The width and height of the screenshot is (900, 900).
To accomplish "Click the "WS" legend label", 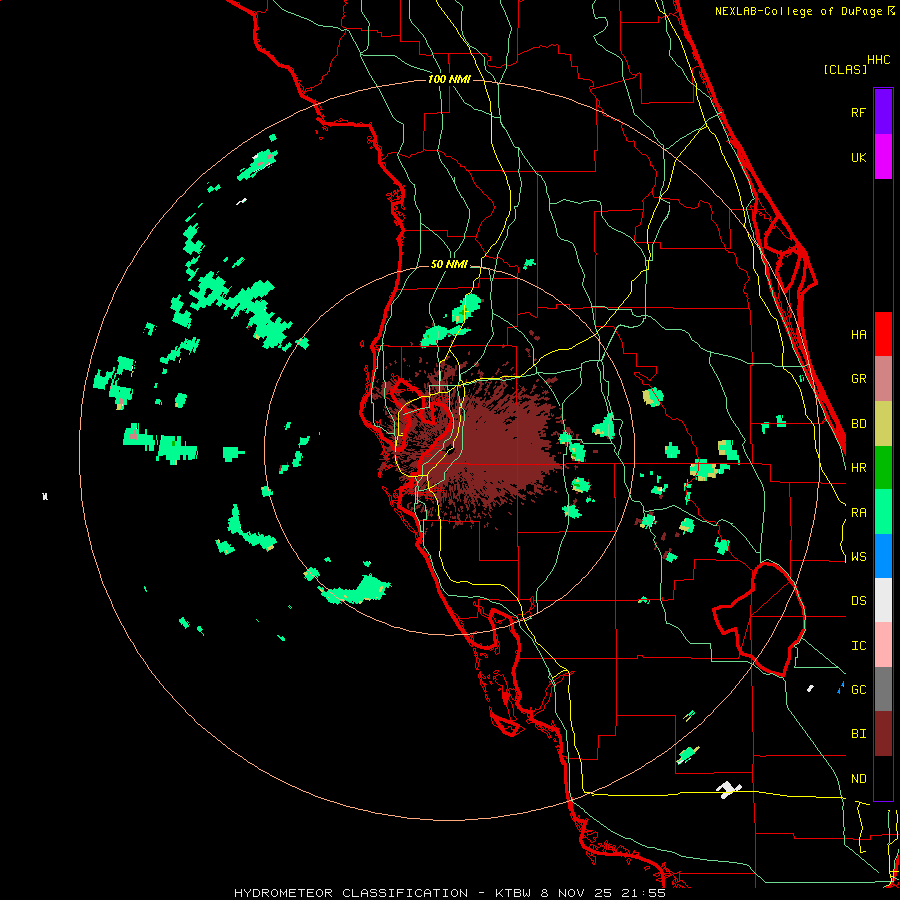I will click(x=858, y=557).
